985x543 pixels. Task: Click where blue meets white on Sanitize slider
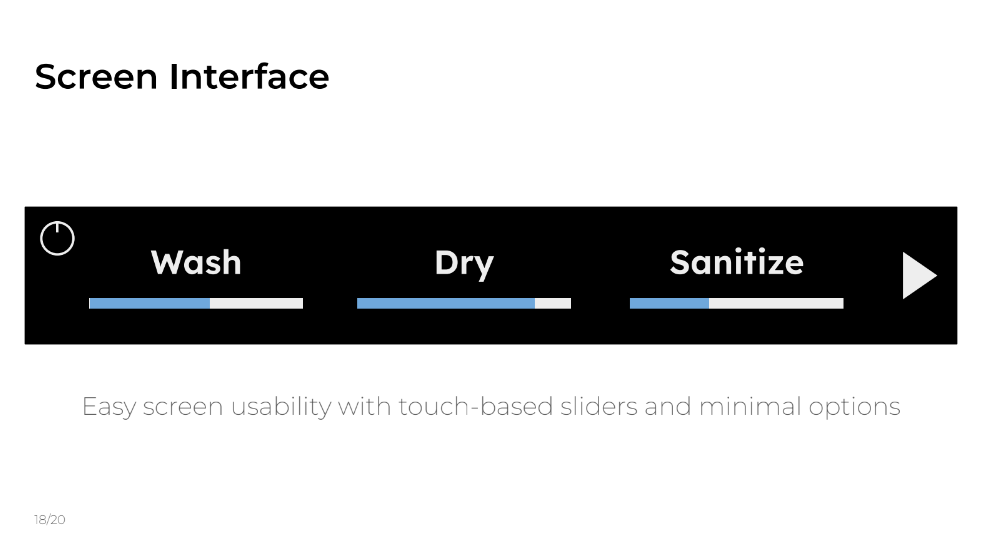pos(709,303)
